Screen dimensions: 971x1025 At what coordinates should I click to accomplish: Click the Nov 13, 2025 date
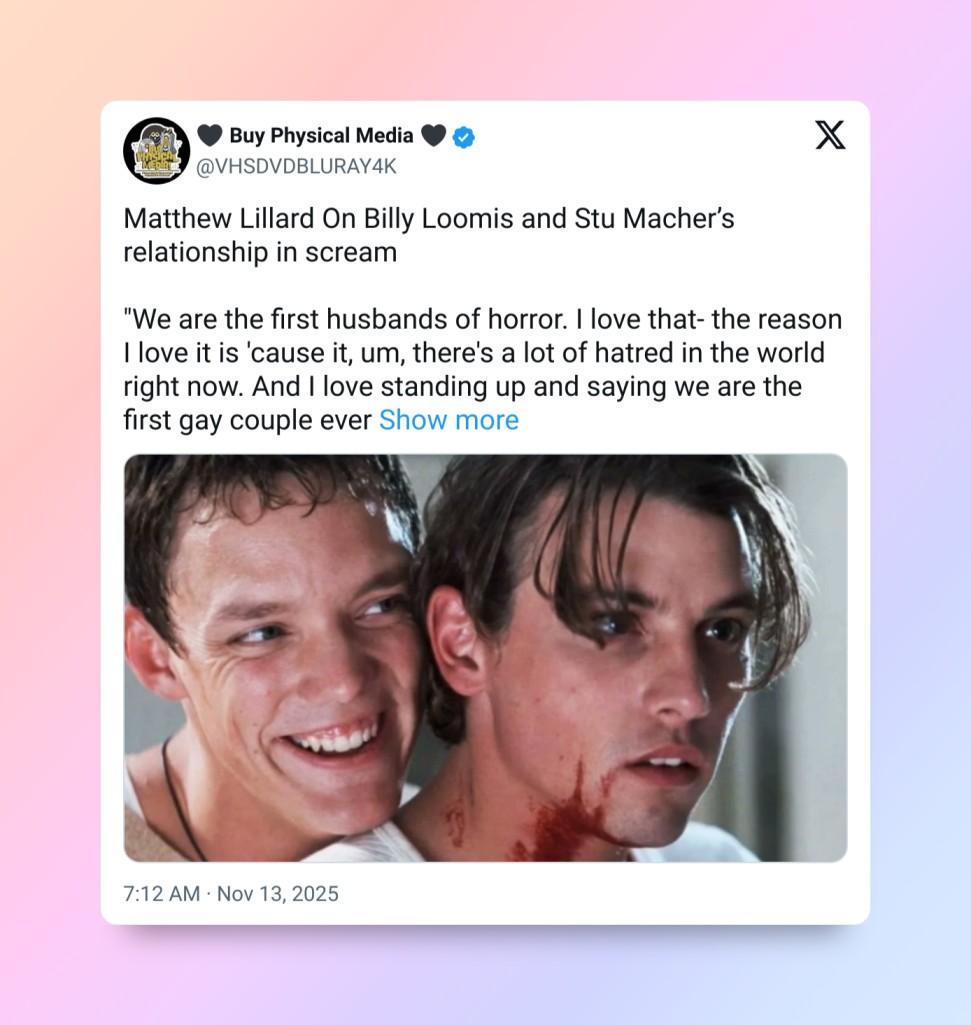click(x=278, y=894)
